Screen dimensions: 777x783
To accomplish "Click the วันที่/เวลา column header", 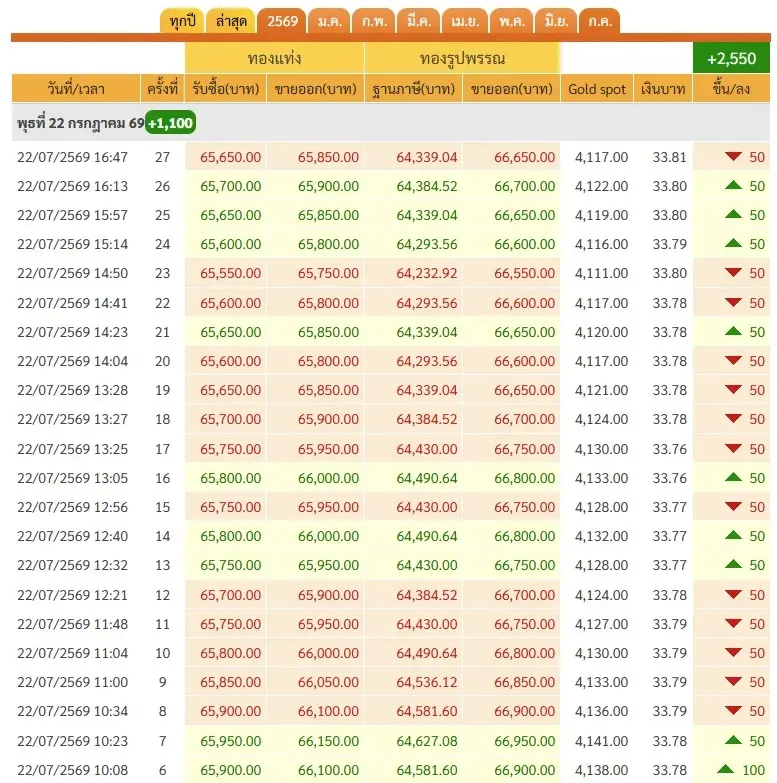I will click(x=76, y=89).
